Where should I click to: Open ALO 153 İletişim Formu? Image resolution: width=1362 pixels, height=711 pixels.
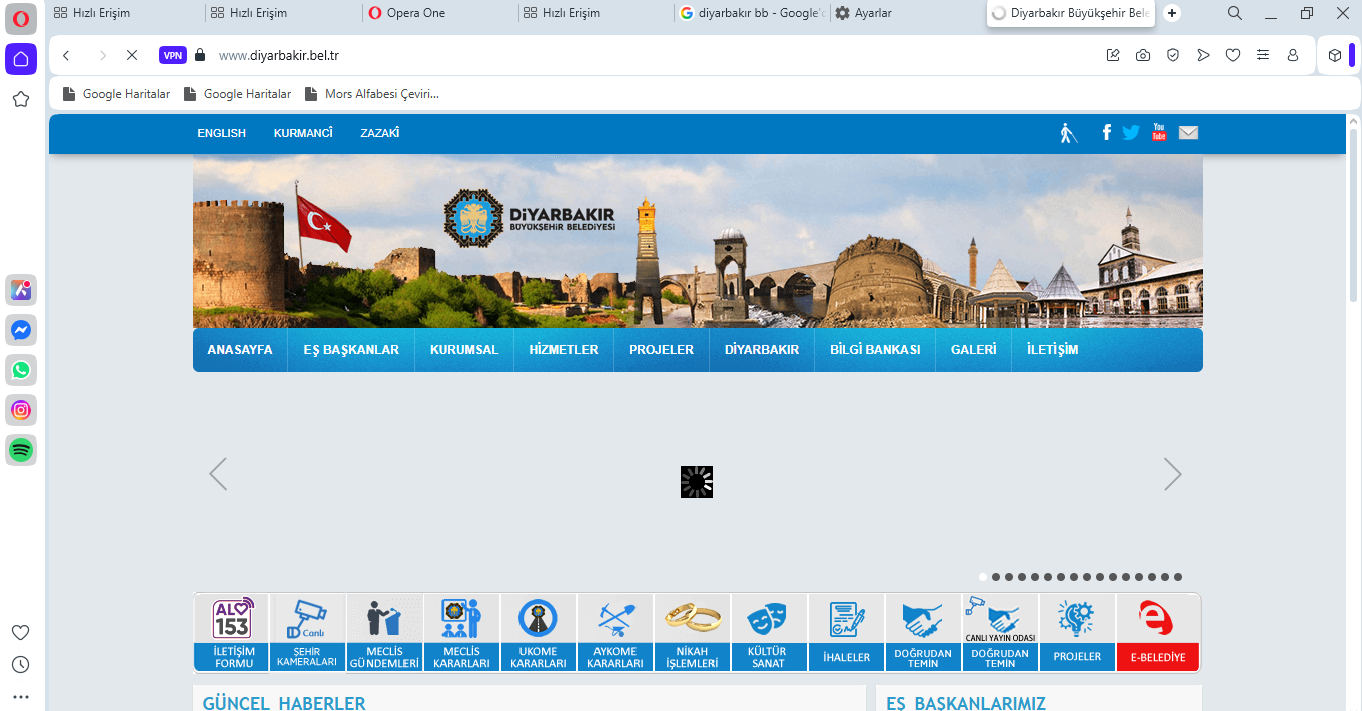pyautogui.click(x=231, y=633)
